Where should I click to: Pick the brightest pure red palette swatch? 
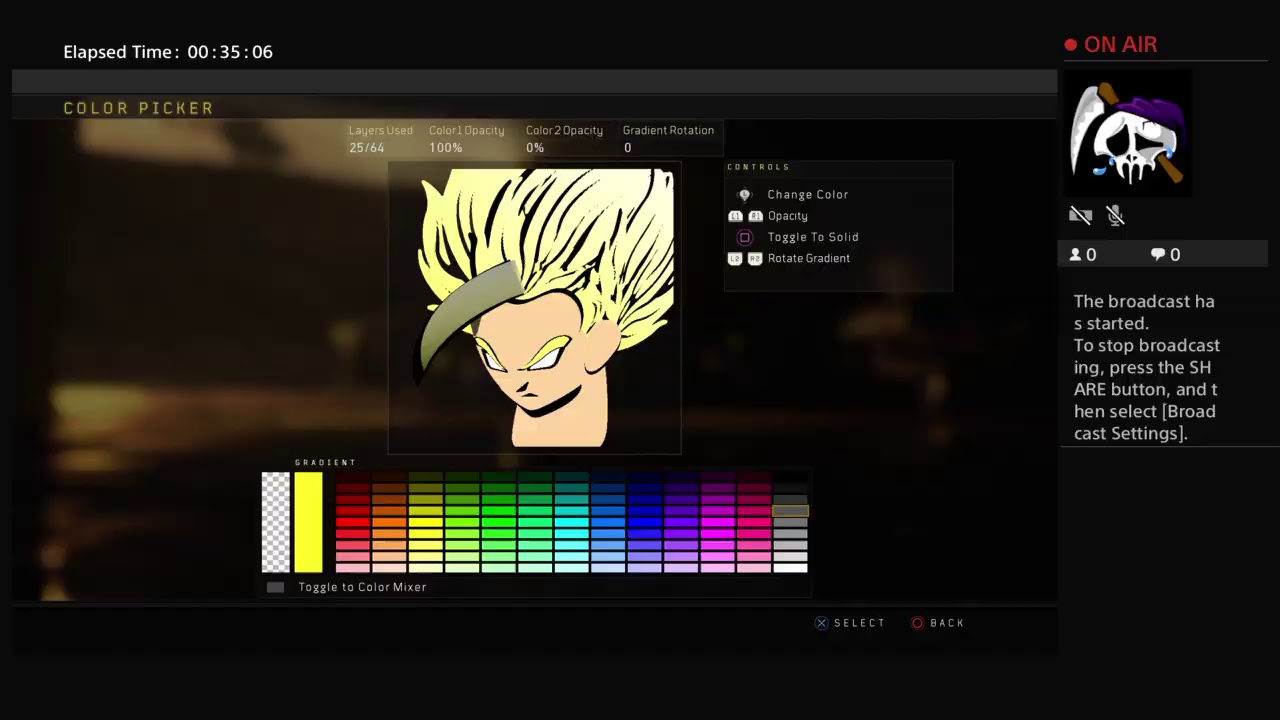pyautogui.click(x=353, y=521)
